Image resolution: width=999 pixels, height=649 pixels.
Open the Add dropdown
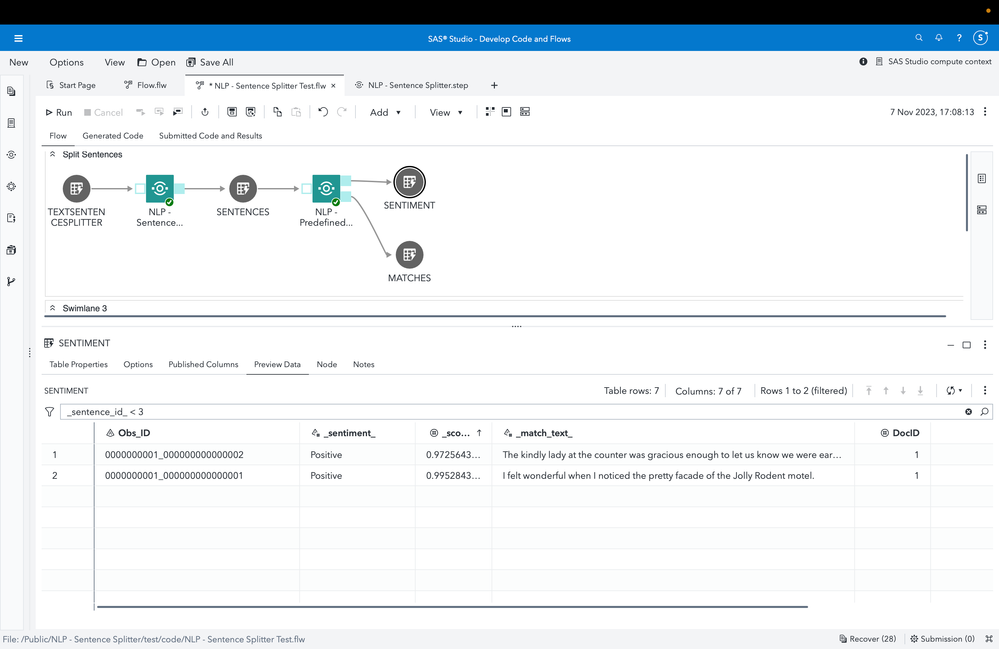coord(385,112)
